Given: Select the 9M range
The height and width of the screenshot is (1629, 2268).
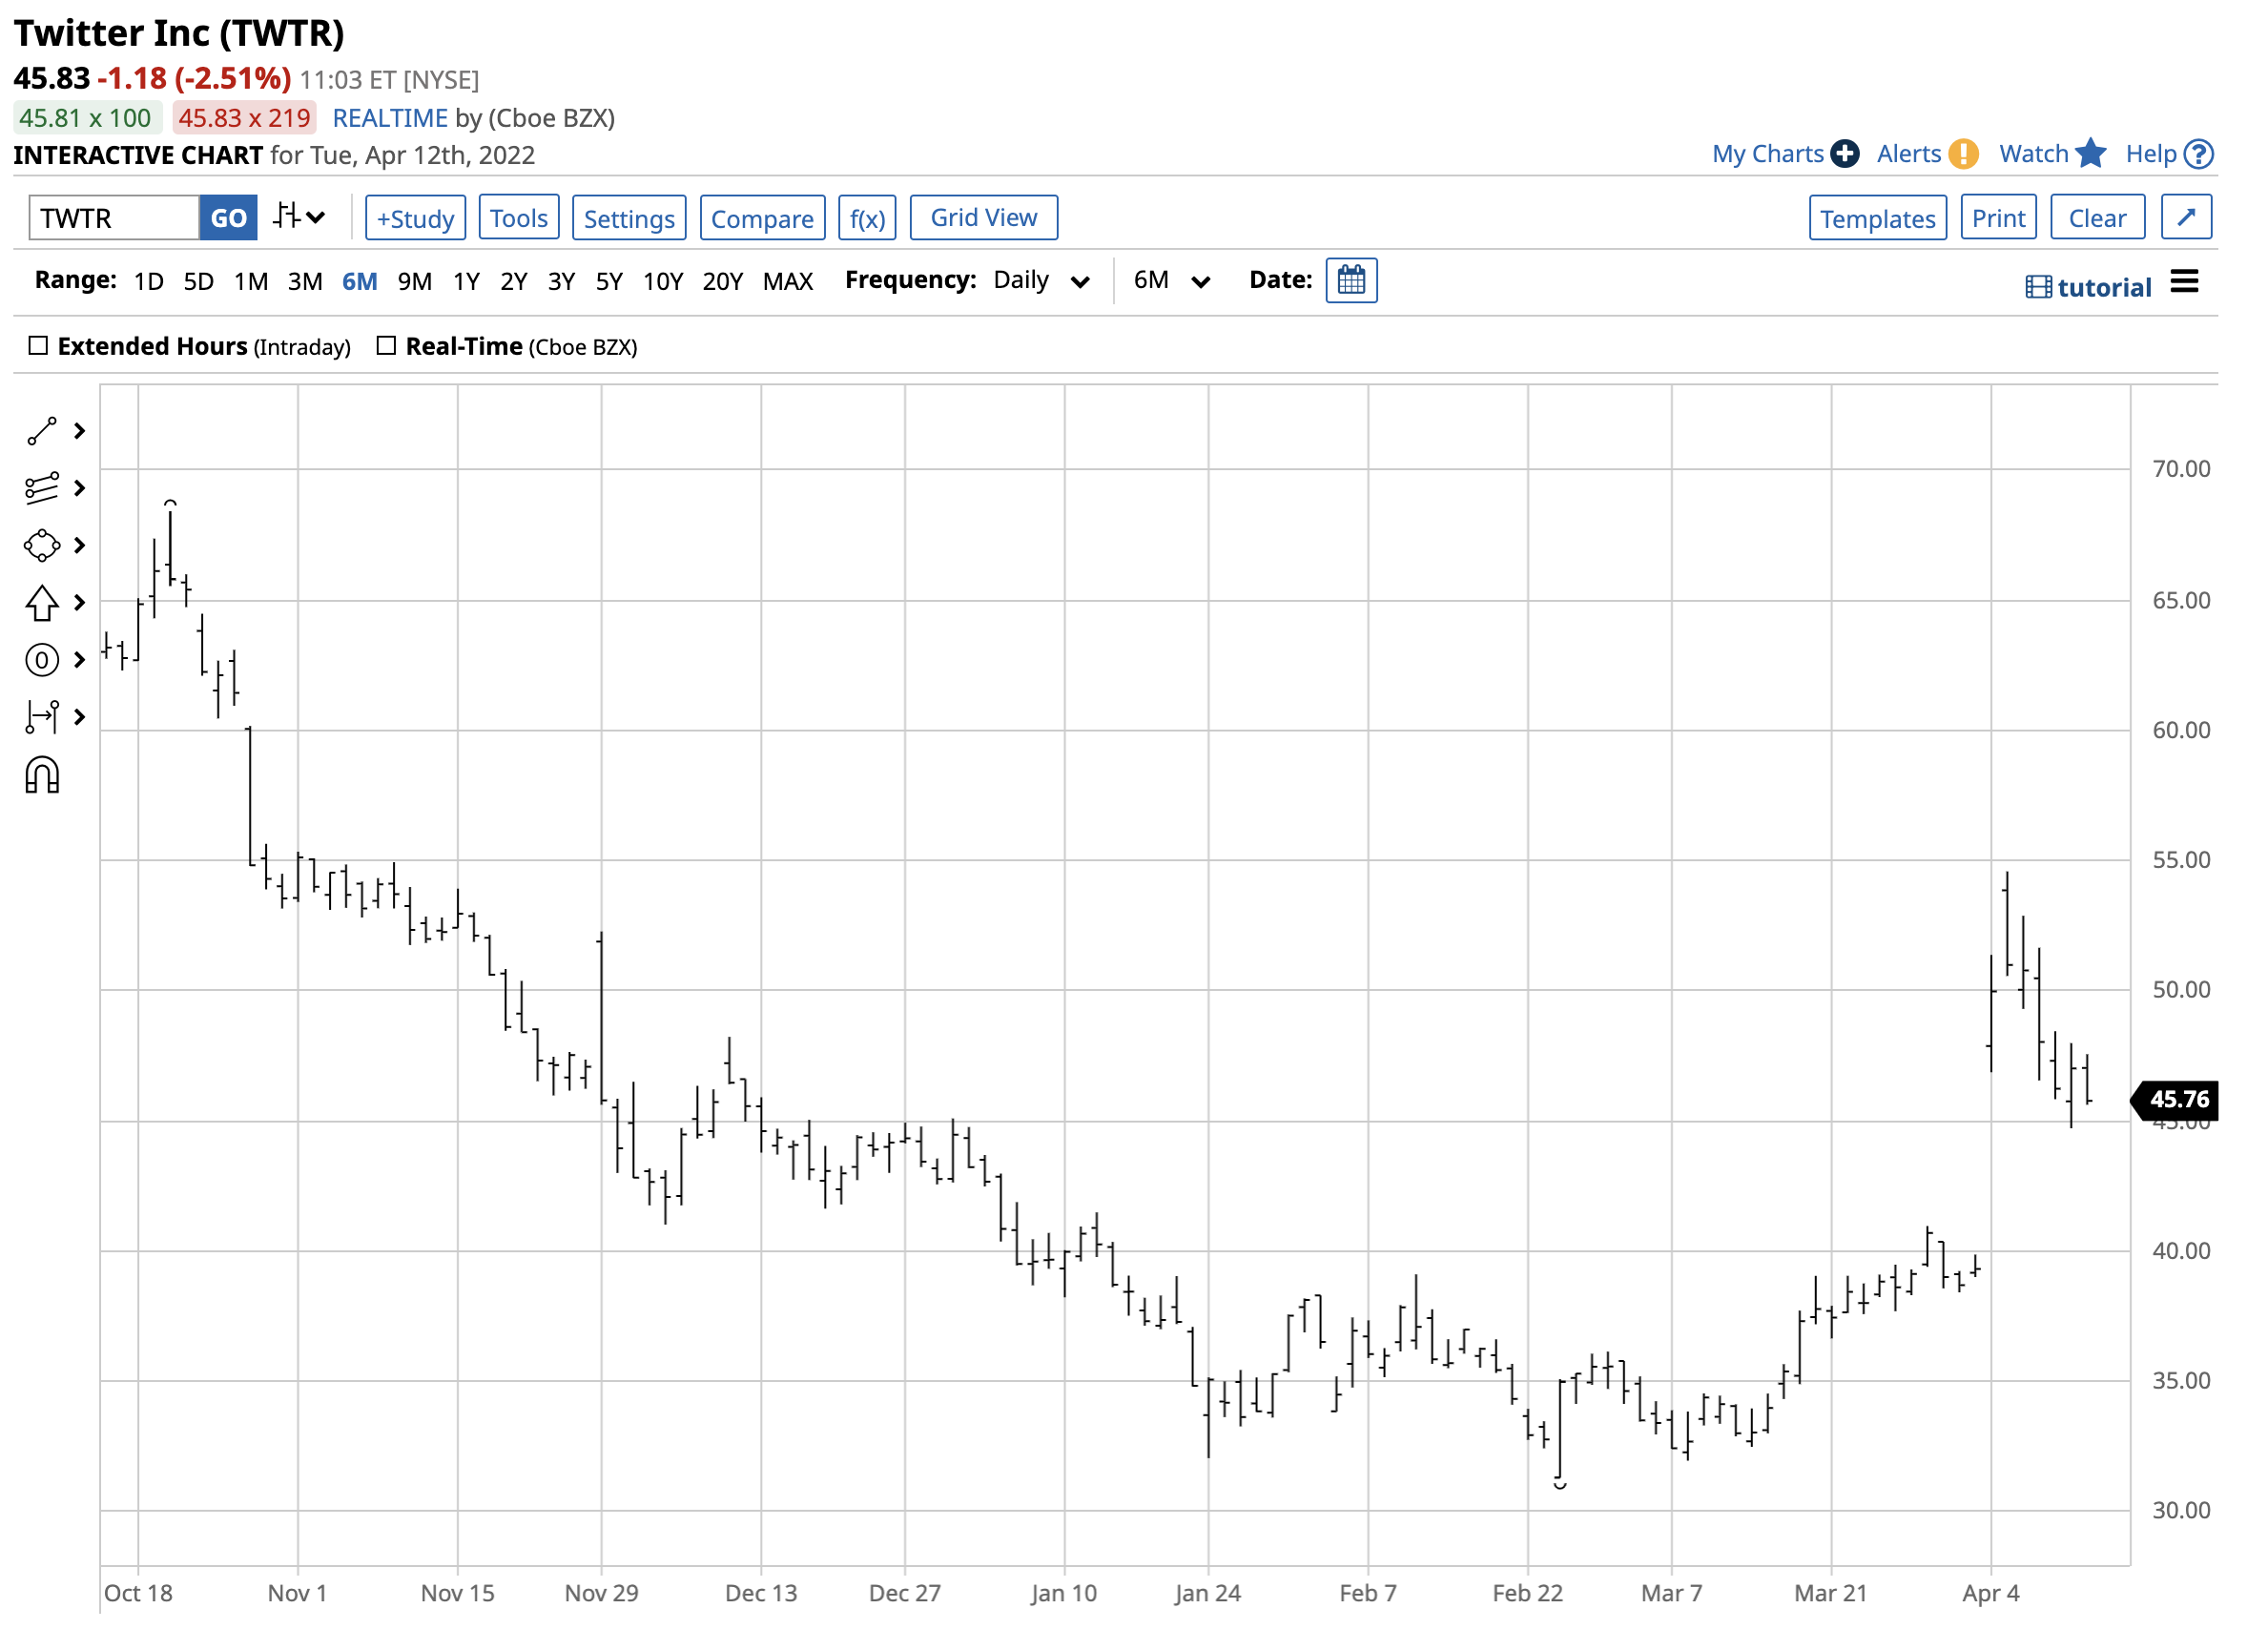Looking at the screenshot, I should (x=415, y=282).
